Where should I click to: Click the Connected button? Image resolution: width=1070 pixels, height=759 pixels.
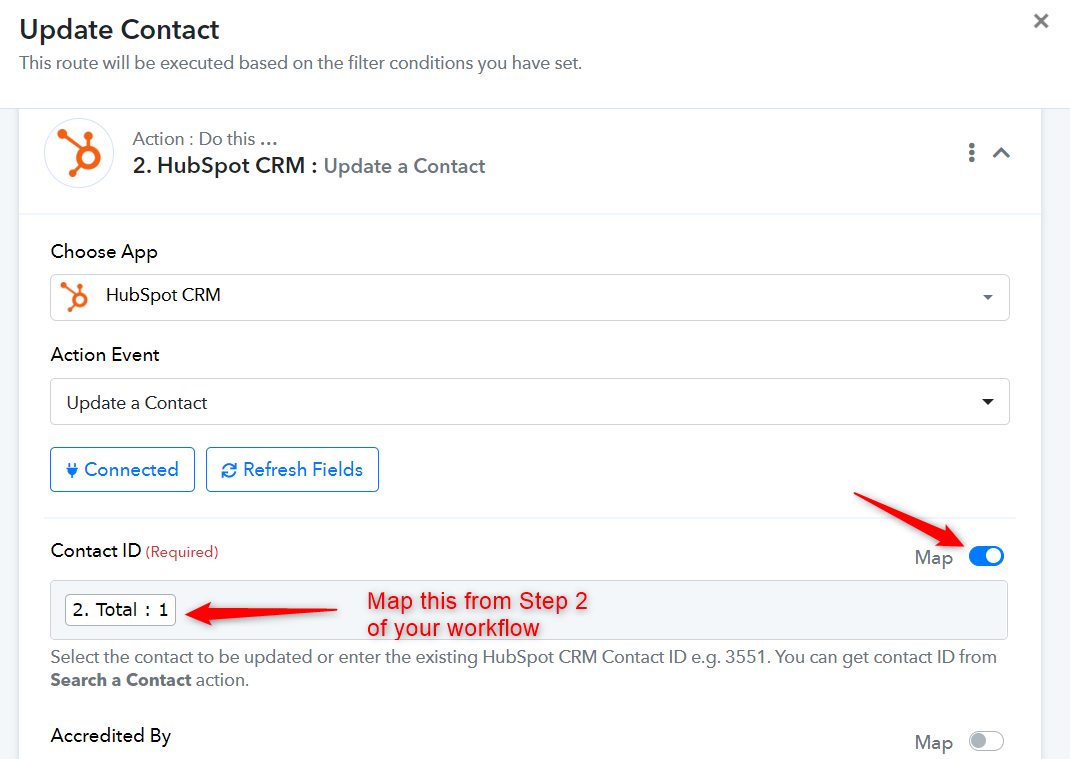coord(122,470)
